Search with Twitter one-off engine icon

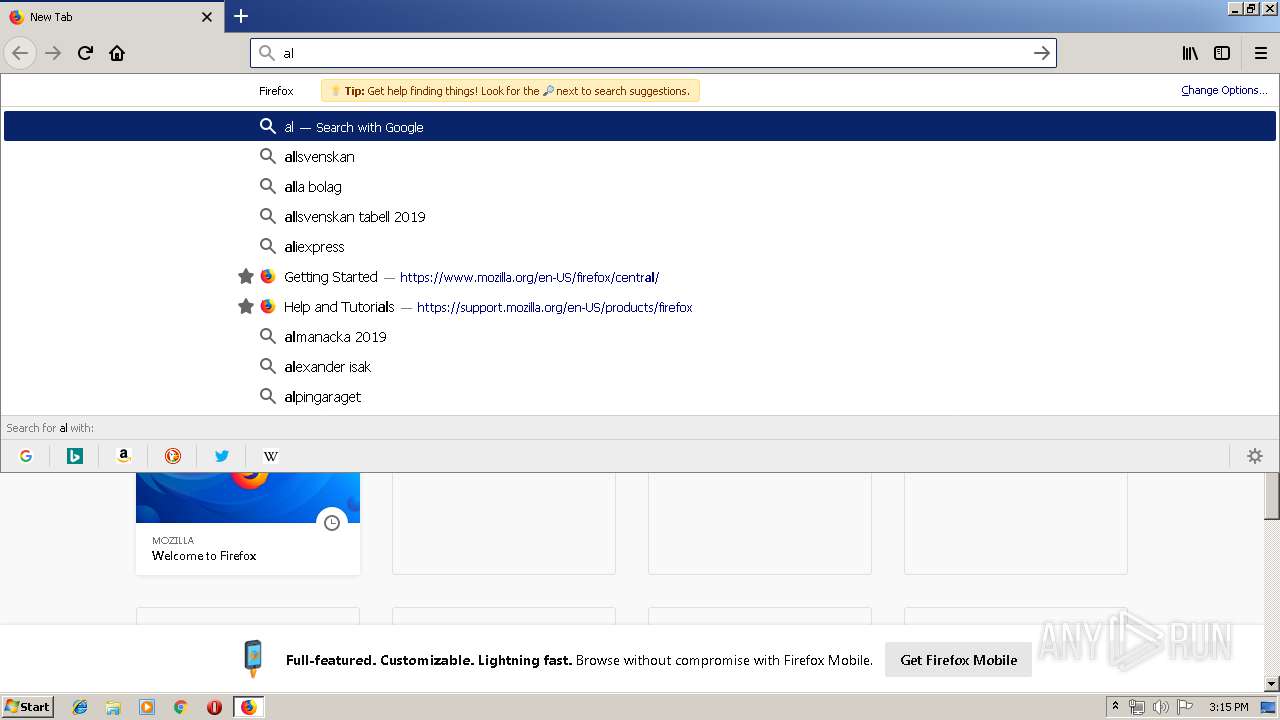(222, 456)
